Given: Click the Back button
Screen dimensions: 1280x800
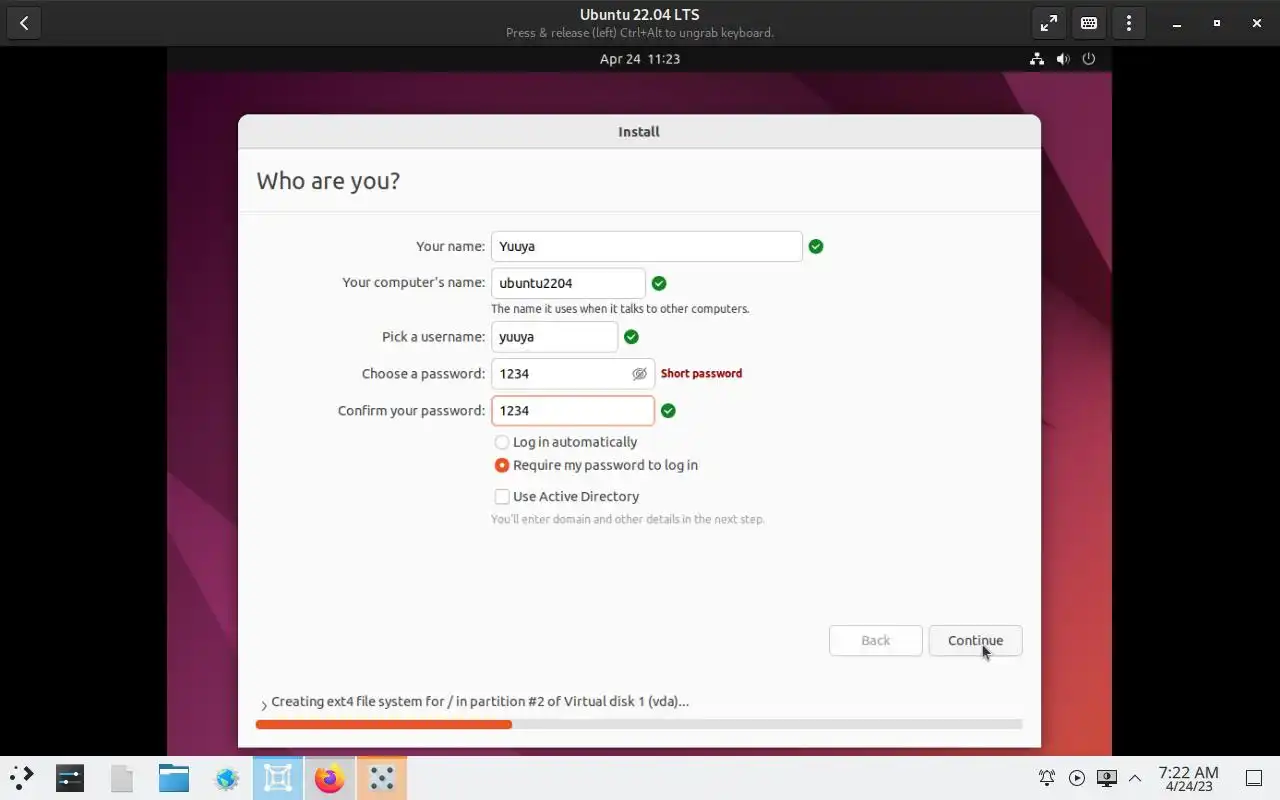Looking at the screenshot, I should pos(875,641).
